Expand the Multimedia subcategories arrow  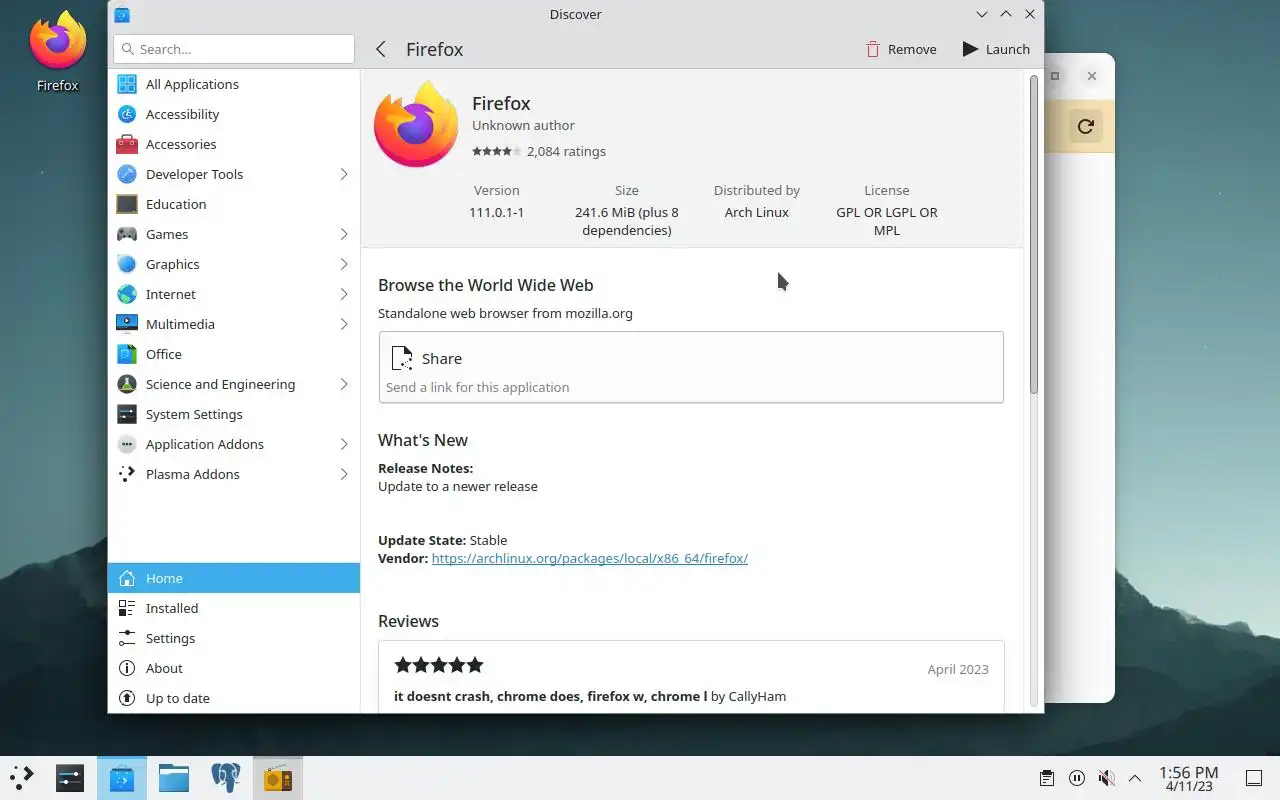click(343, 324)
